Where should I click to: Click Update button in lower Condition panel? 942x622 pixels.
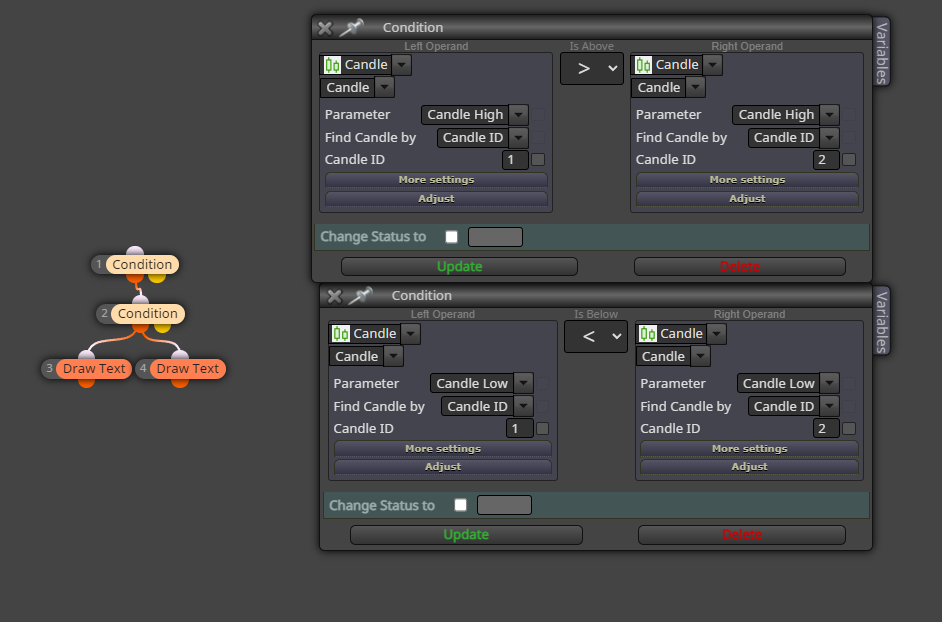(466, 535)
